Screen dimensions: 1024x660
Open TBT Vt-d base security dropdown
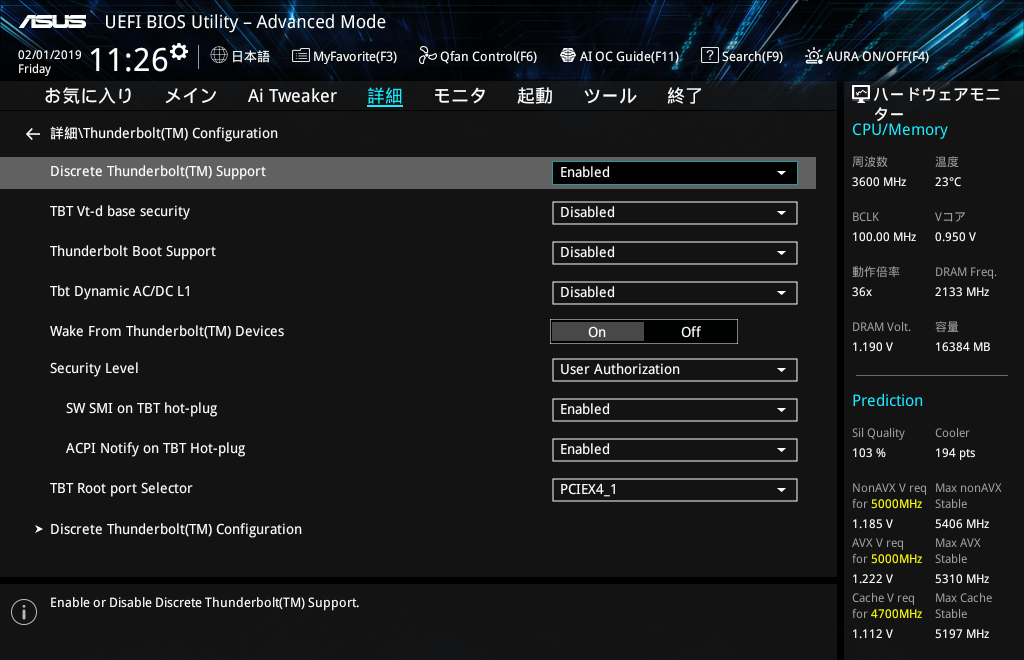(675, 213)
